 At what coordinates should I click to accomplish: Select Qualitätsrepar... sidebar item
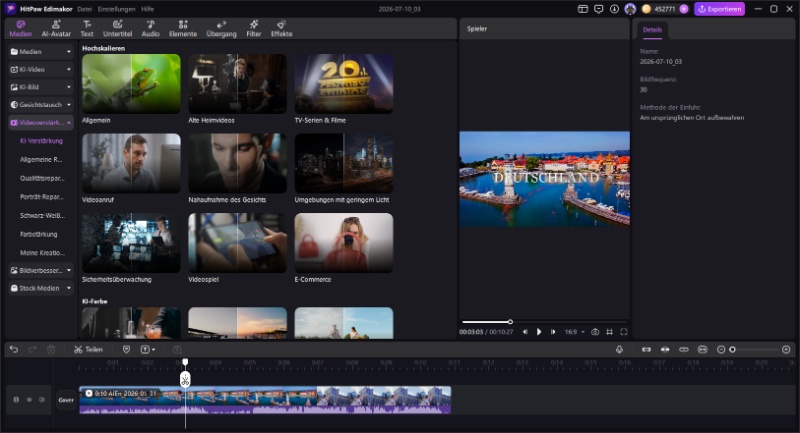click(x=42, y=179)
